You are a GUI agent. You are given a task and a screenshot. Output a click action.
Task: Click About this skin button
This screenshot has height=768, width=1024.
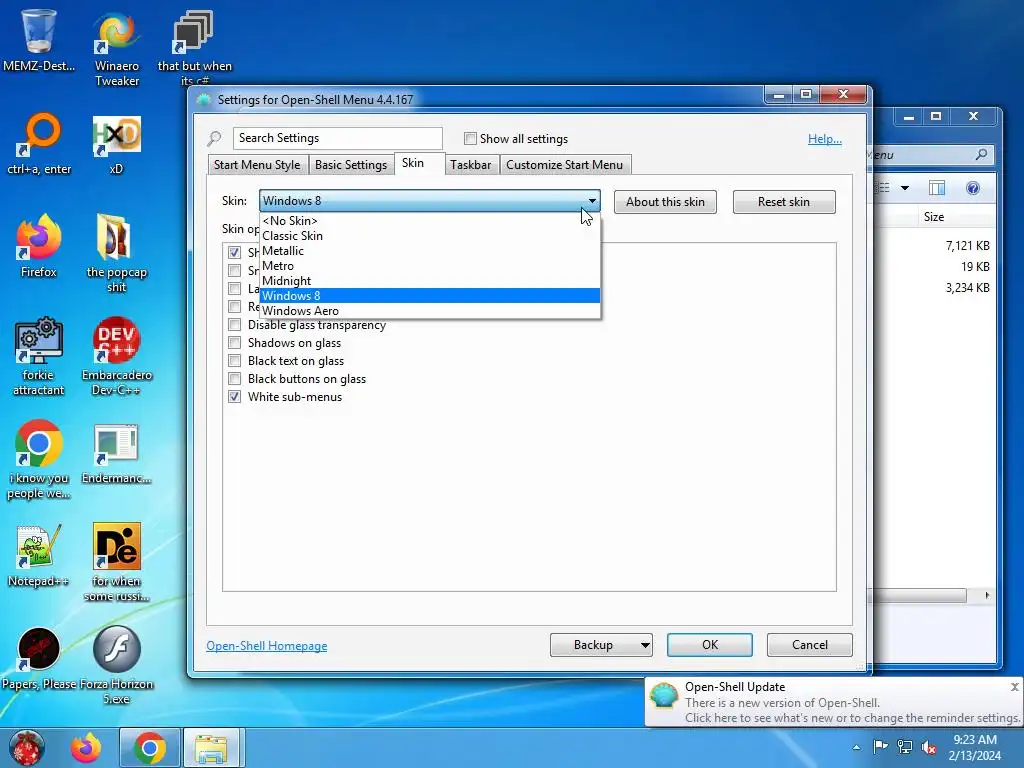coord(665,202)
